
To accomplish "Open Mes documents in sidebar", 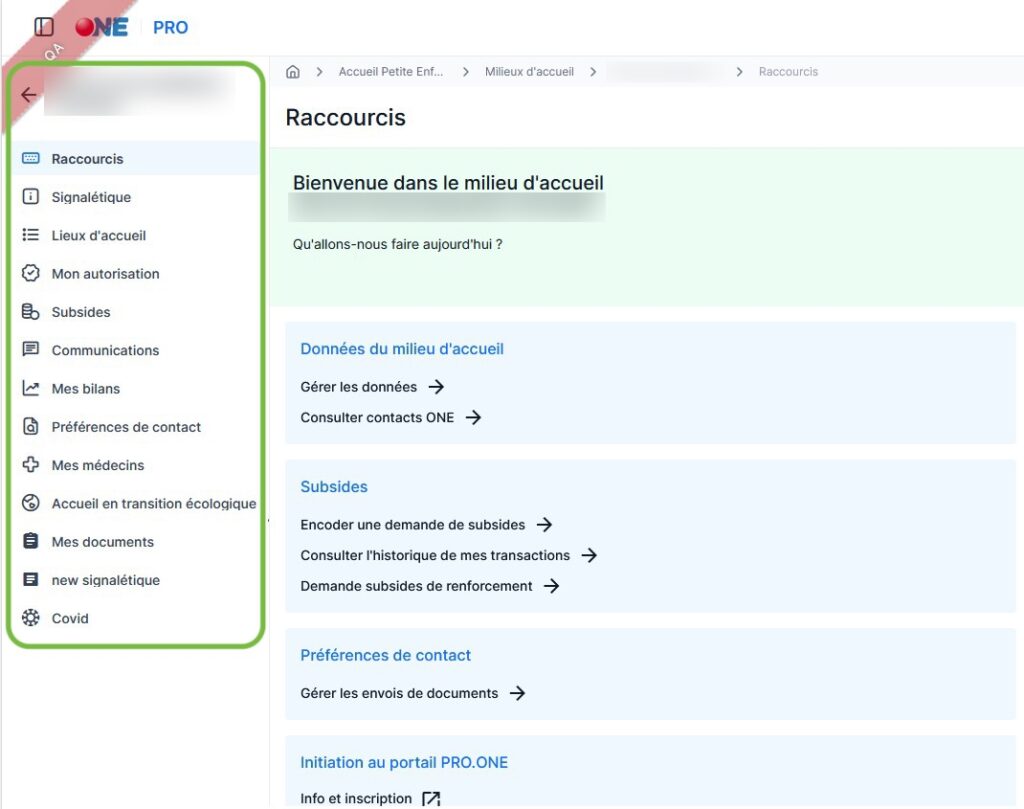I will [102, 542].
